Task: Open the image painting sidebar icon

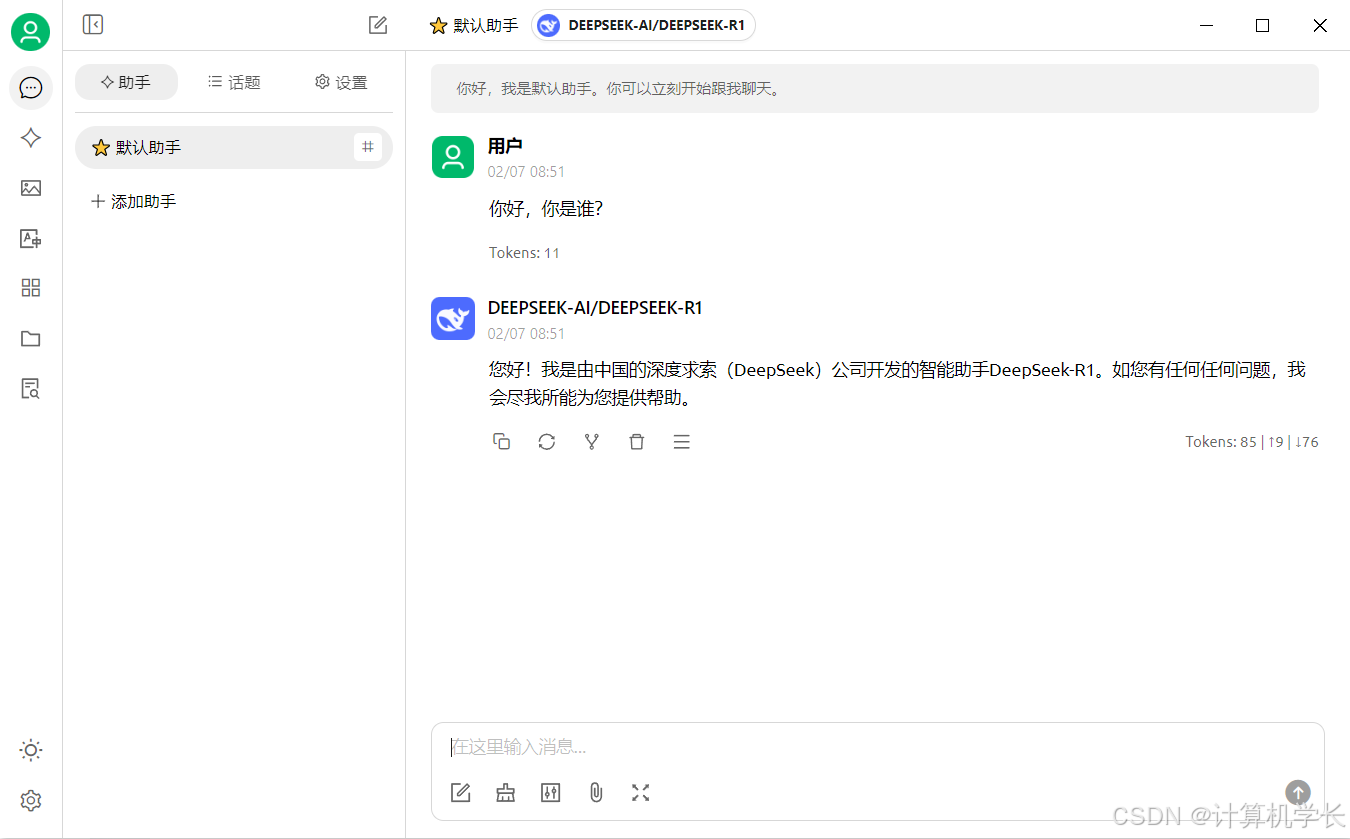Action: point(31,188)
